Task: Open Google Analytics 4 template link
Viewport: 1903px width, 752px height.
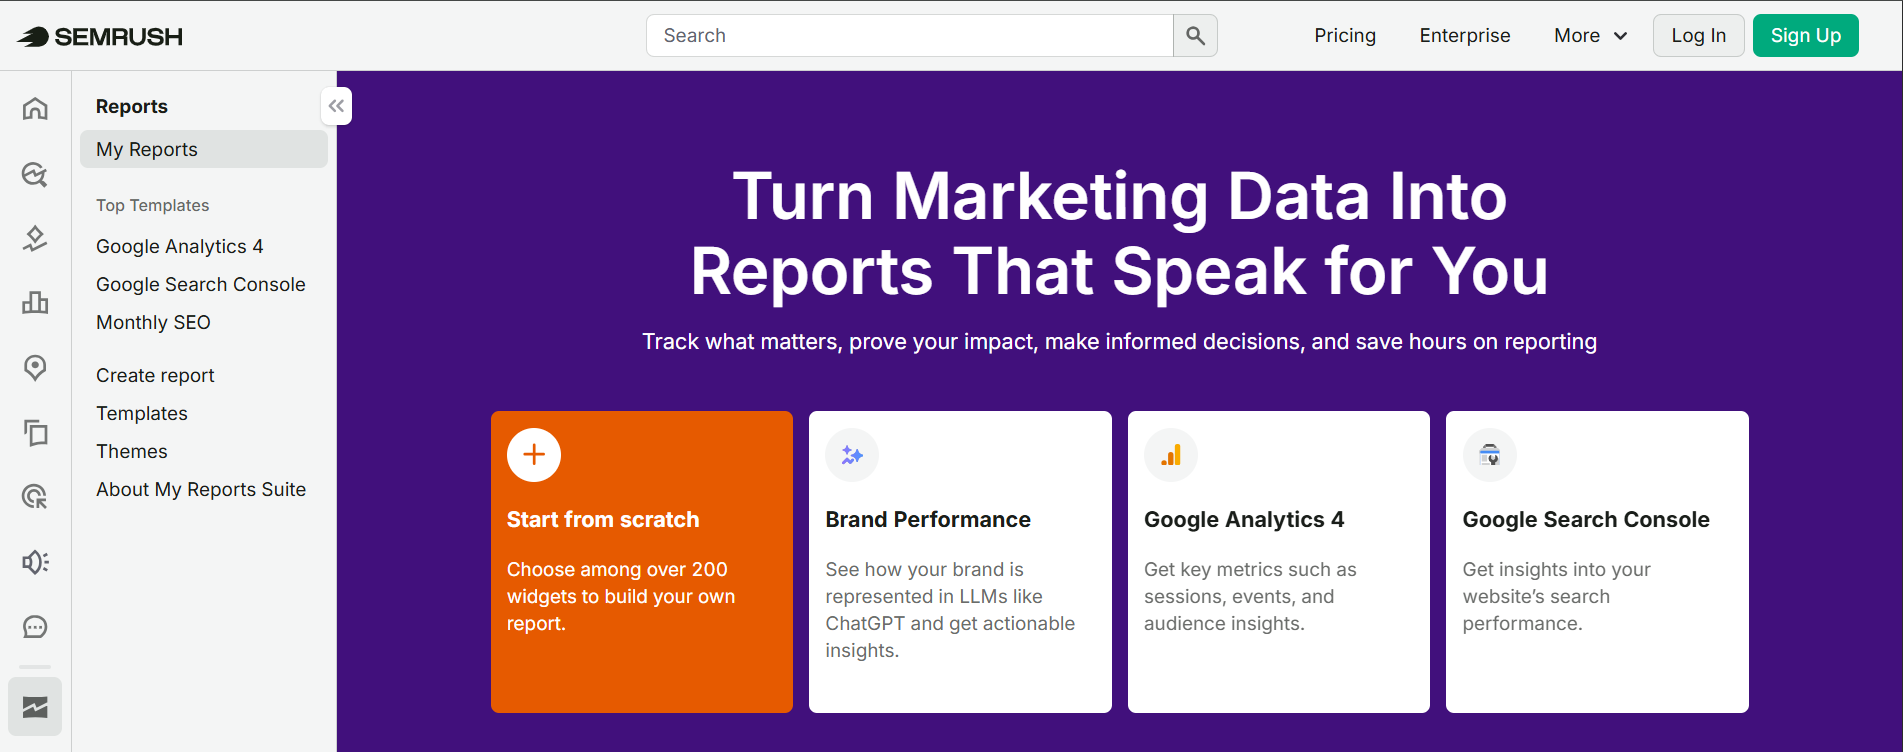Action: (x=180, y=246)
